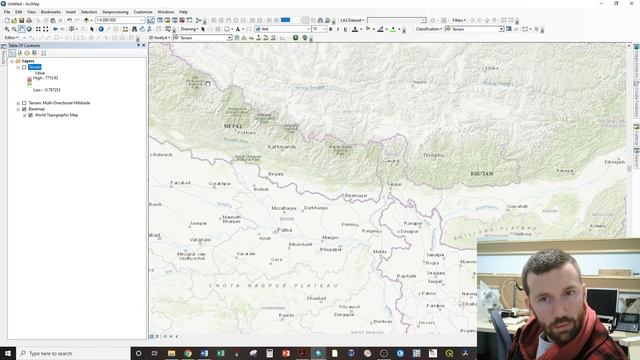This screenshot has height=360, width=640.
Task: Open the Find binoculars tool
Action: (134, 29)
